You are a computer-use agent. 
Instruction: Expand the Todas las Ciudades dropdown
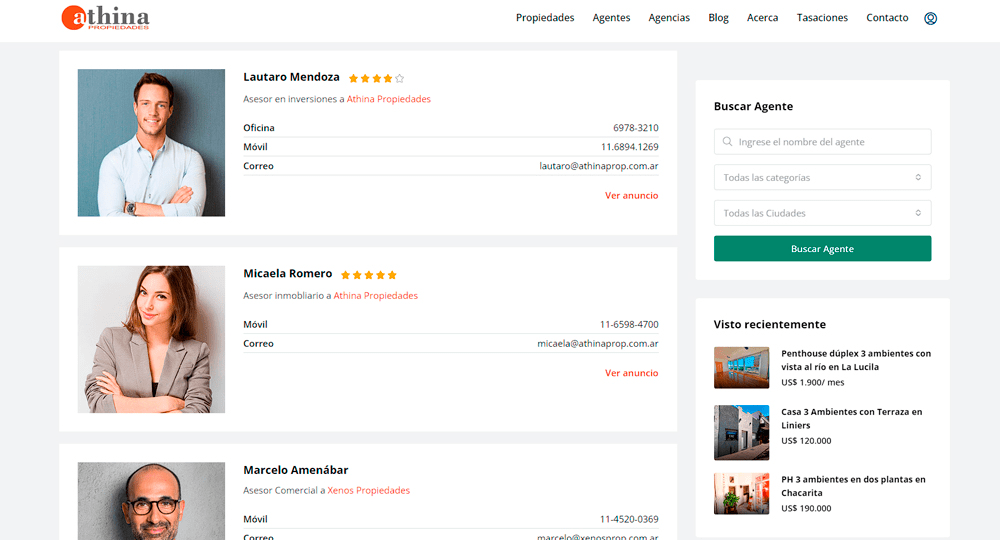click(x=822, y=213)
